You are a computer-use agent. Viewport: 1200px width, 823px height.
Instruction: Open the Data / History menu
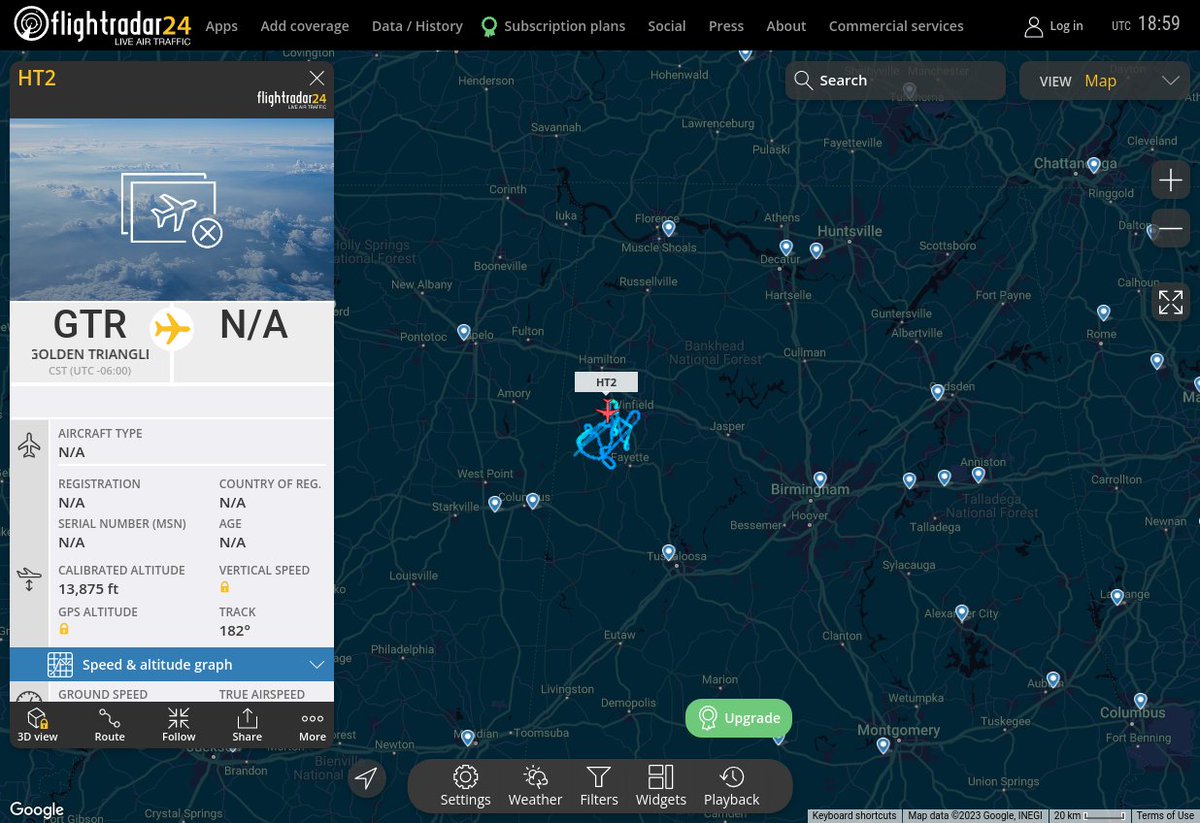[417, 26]
